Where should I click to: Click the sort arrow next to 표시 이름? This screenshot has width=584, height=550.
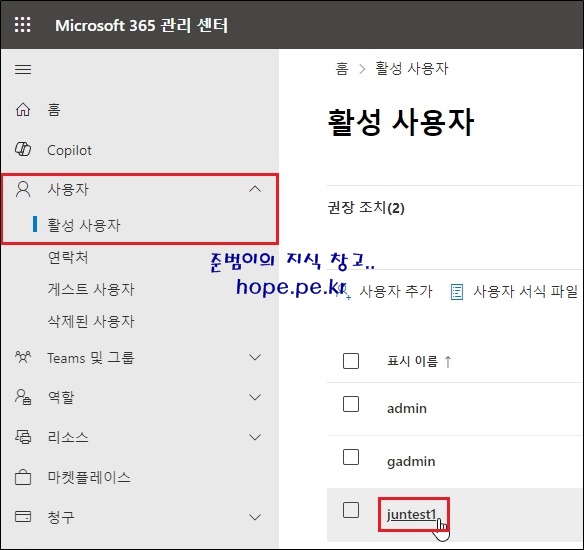[448, 361]
